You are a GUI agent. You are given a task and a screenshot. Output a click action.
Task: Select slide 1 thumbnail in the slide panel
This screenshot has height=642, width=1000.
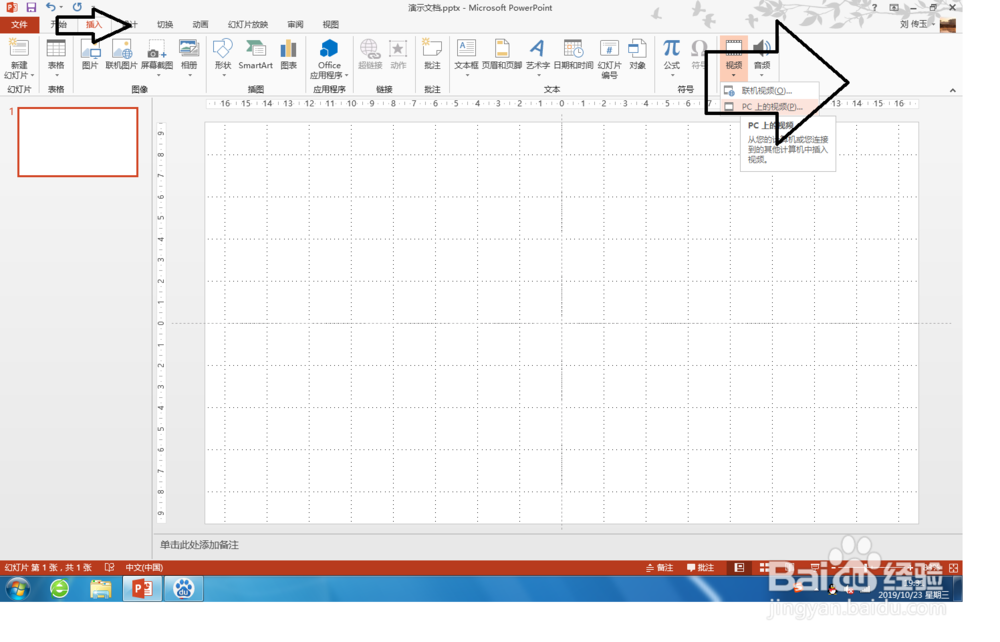[x=78, y=142]
